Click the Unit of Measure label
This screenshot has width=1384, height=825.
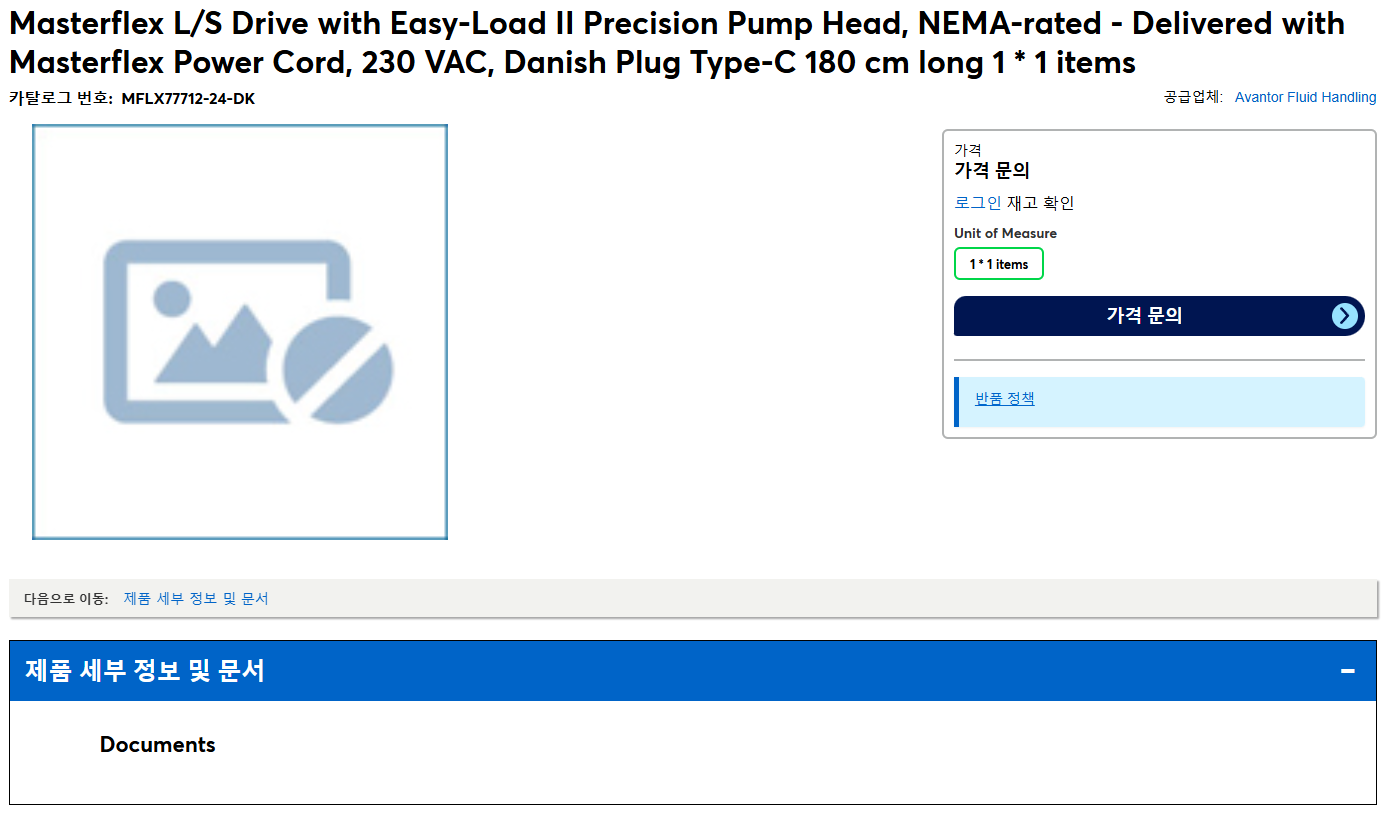coord(1005,233)
